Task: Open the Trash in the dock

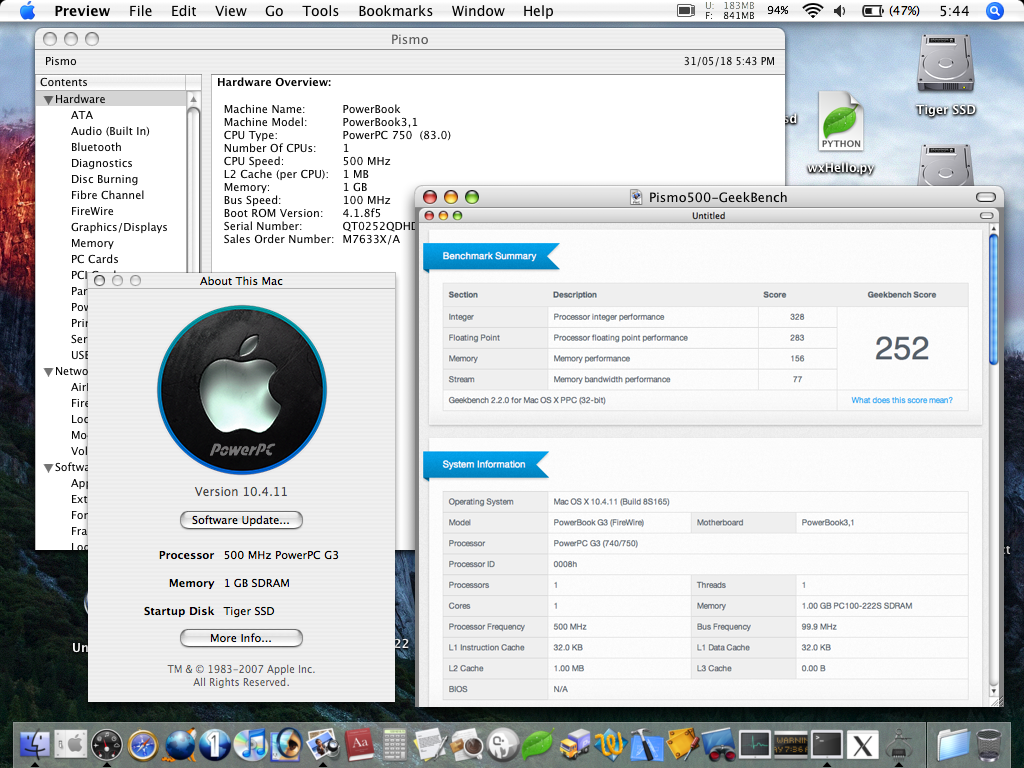Action: [x=989, y=744]
